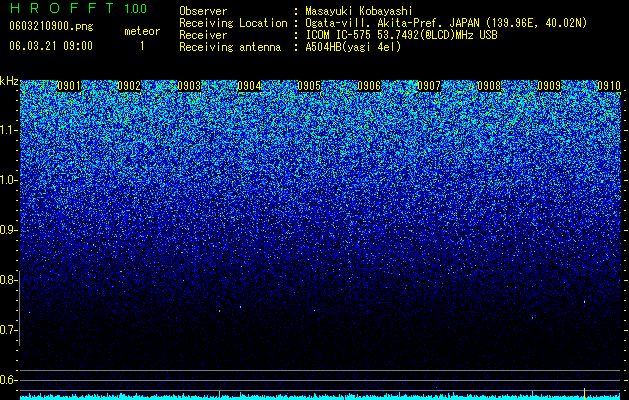Select the 0907 time label
This screenshot has width=629, height=400.
coord(429,86)
